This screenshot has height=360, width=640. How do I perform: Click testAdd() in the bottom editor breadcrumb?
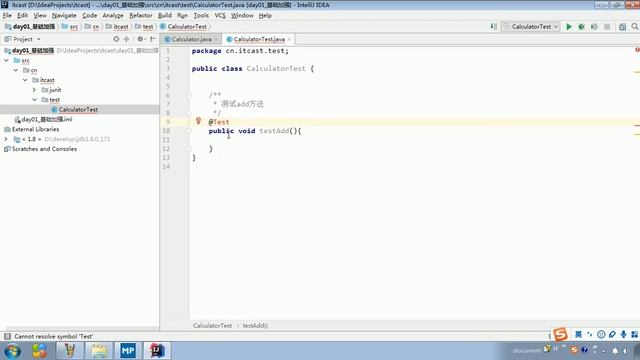pyautogui.click(x=256, y=326)
